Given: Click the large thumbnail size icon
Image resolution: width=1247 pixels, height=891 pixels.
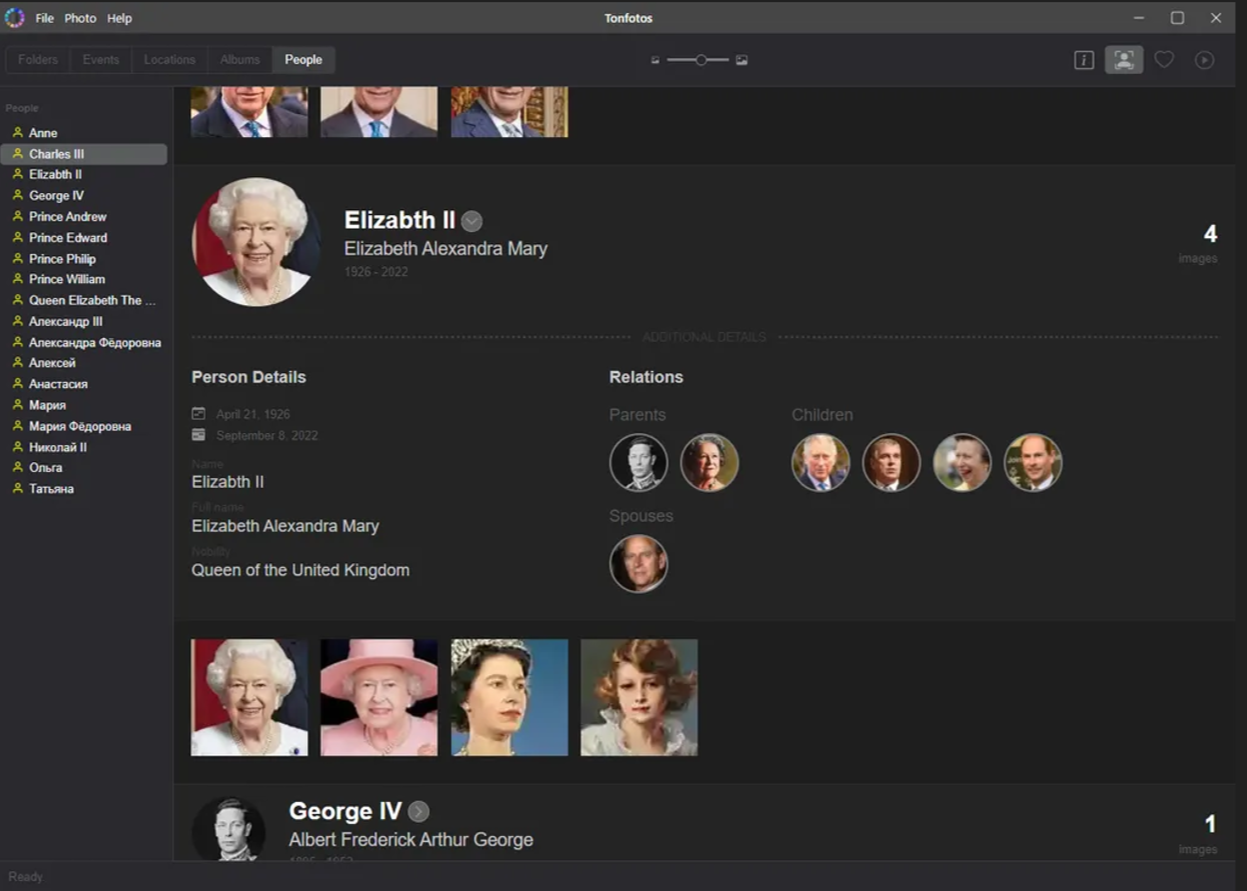Looking at the screenshot, I should click(742, 60).
